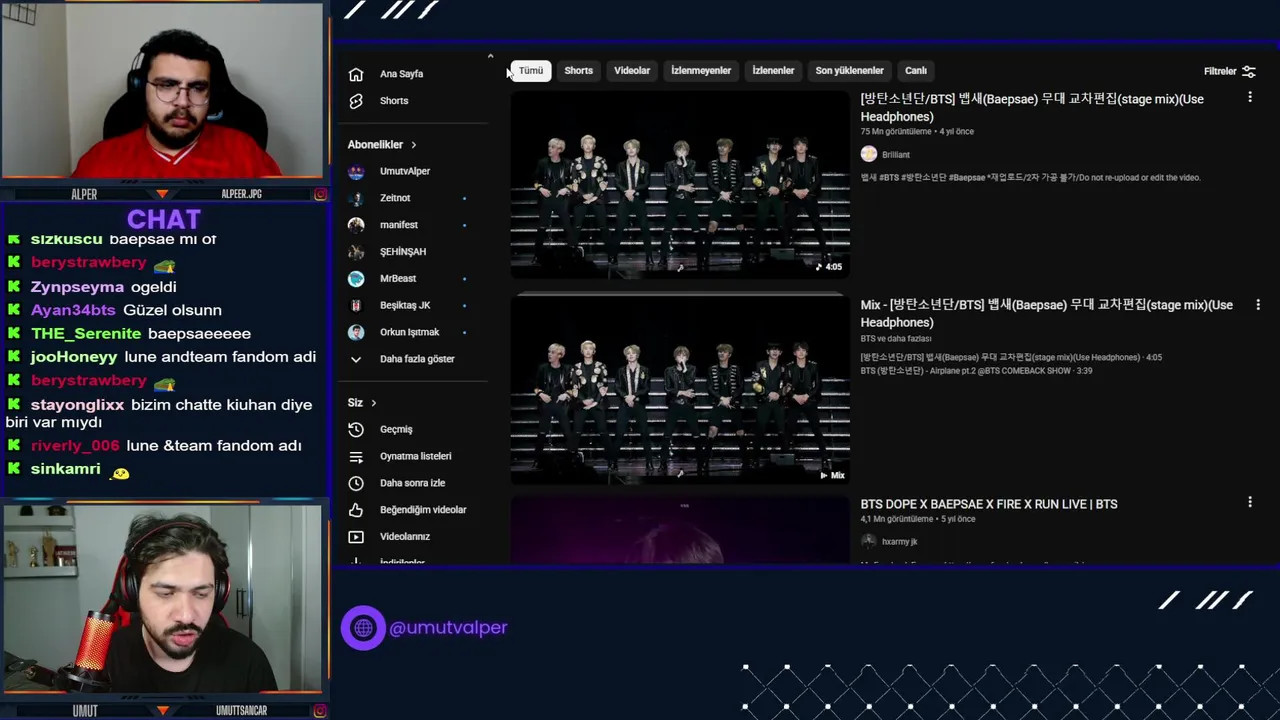Open the hxarmy jk channel avatar

869,541
